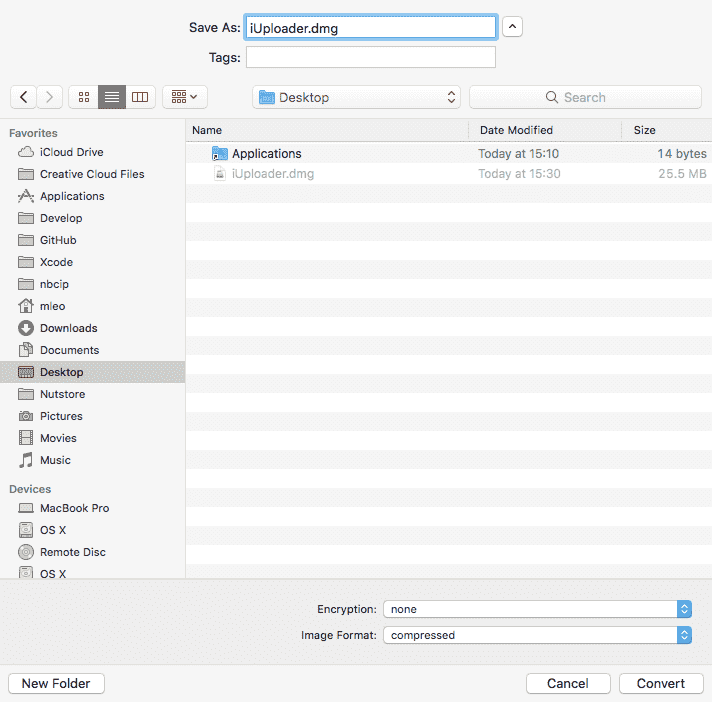Open the GitHub folder icon
The height and width of the screenshot is (702, 712).
pyautogui.click(x=26, y=240)
